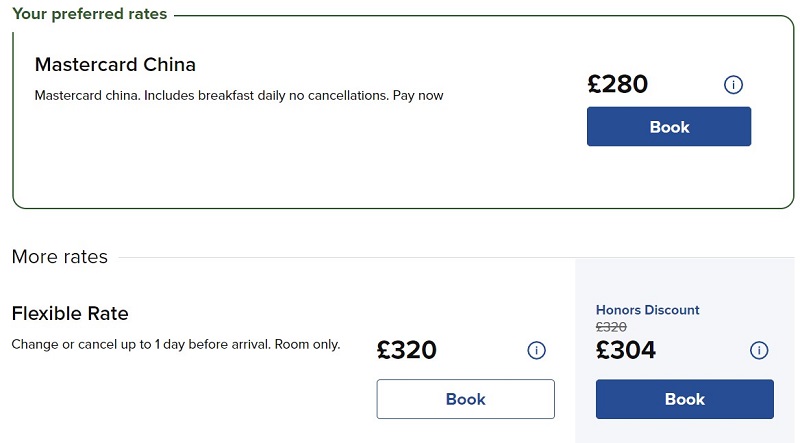Screen dimensions: 800x443
Task: Click the struck-through £320 original price
Action: [611, 327]
